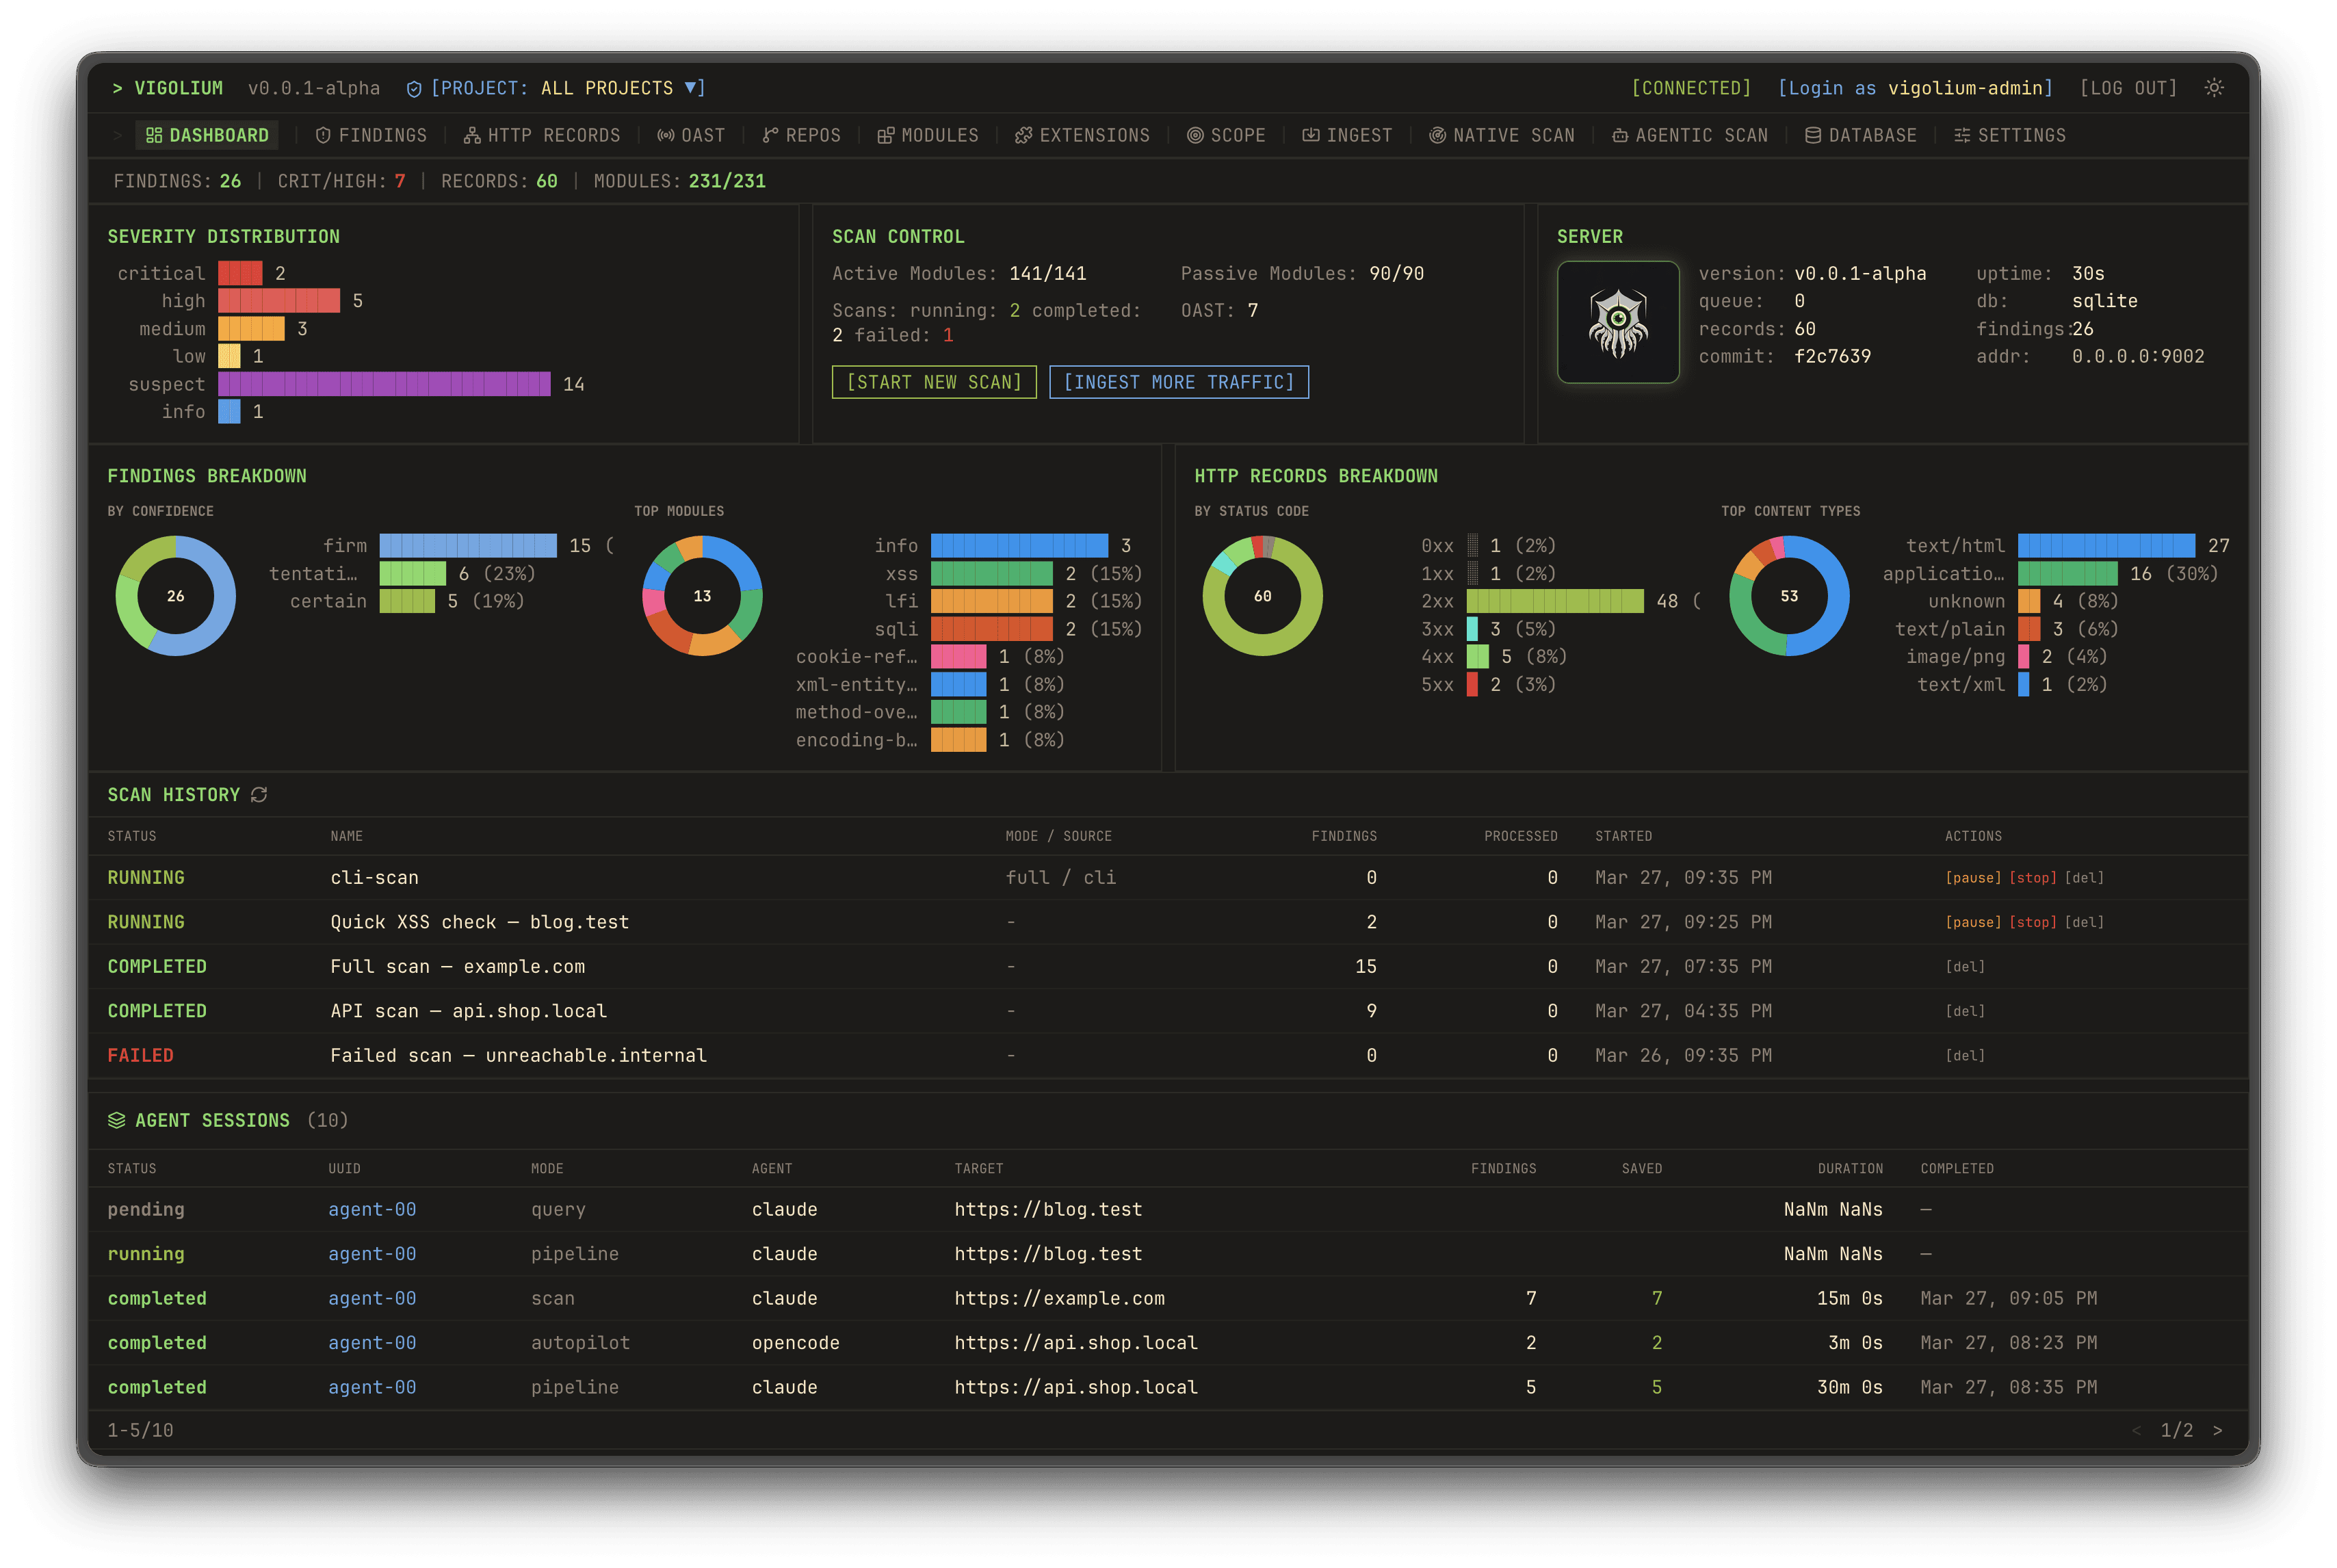The image size is (2337, 1568).
Task: Click the Scan History refresh icon
Action: (259, 795)
